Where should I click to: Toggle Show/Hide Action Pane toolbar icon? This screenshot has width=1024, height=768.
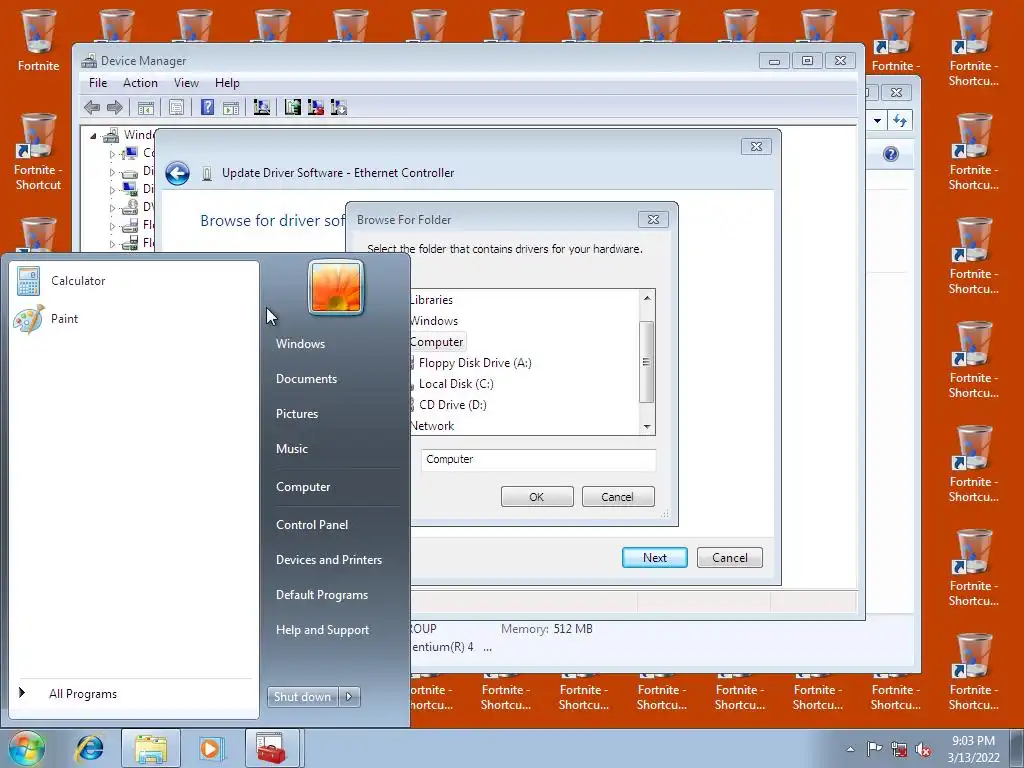click(231, 107)
